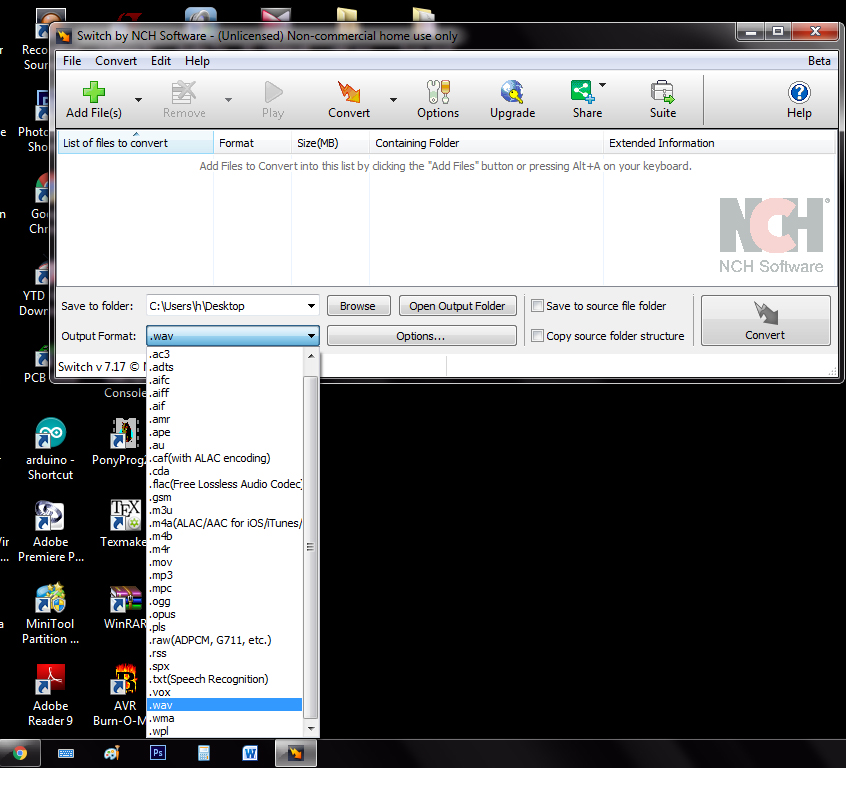846x798 pixels.
Task: Open the Suite toolbox icon
Action: click(x=662, y=92)
